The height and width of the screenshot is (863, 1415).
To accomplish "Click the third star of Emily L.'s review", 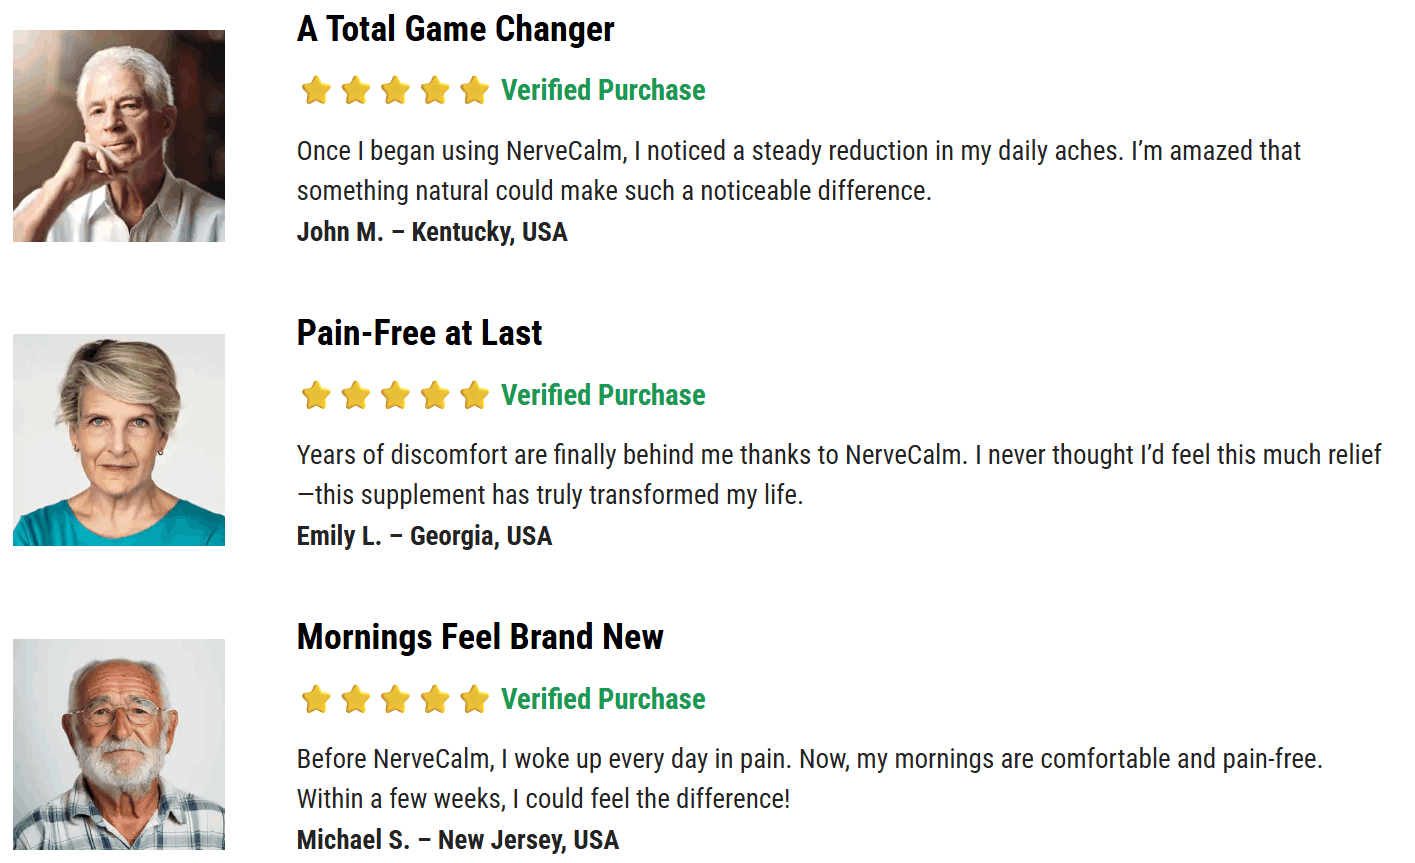I will coord(395,395).
